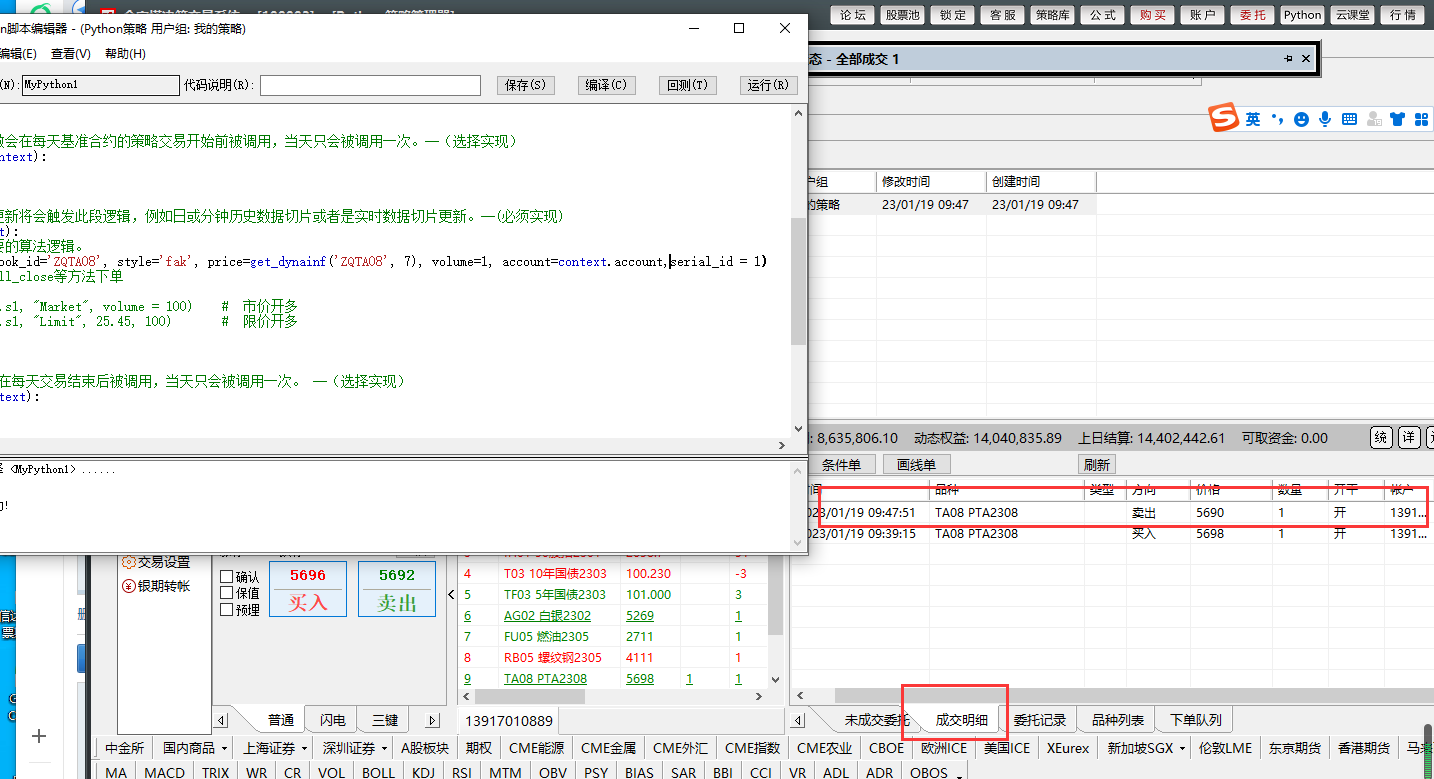Tick the 预埋 checkbox

(226, 609)
